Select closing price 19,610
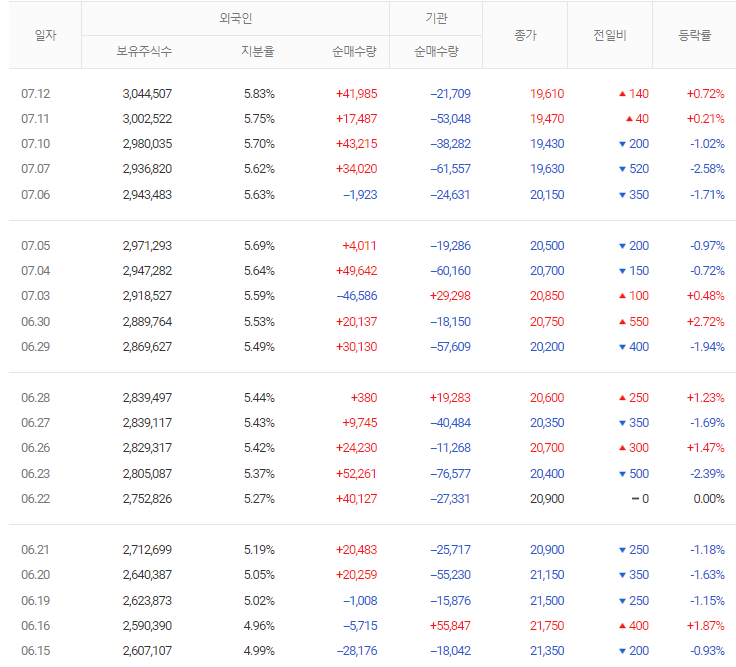This screenshot has height=667, width=736. tap(547, 94)
